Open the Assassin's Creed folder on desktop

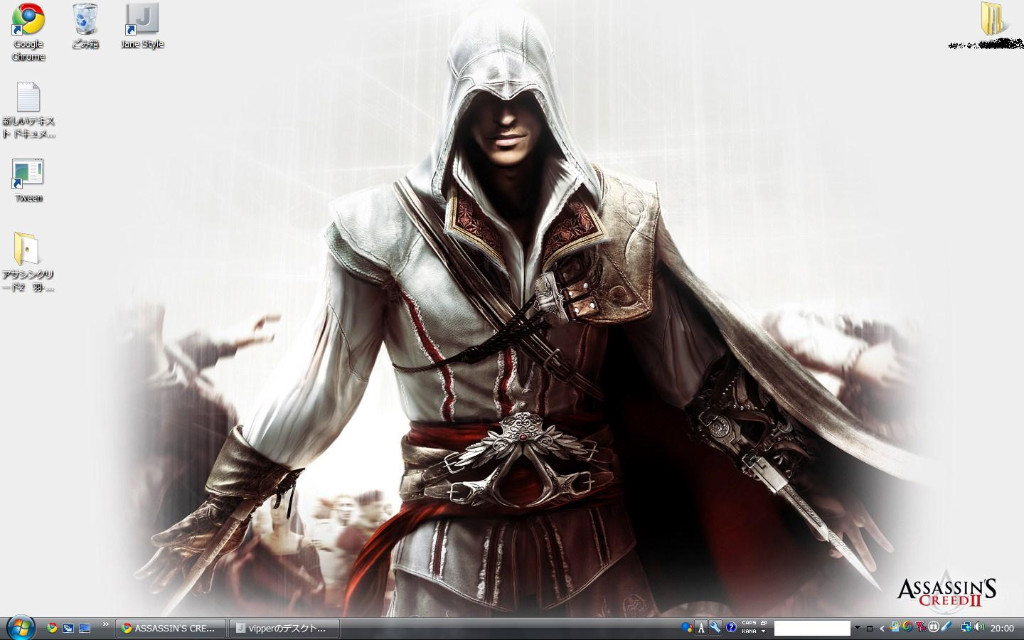[27, 263]
